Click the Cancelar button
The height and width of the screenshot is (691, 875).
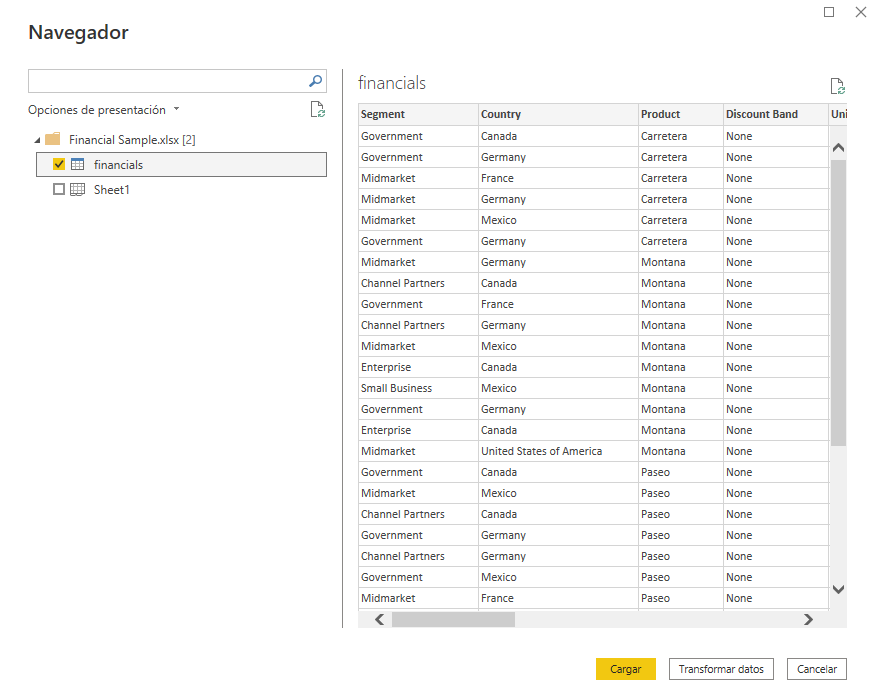pyautogui.click(x=817, y=669)
